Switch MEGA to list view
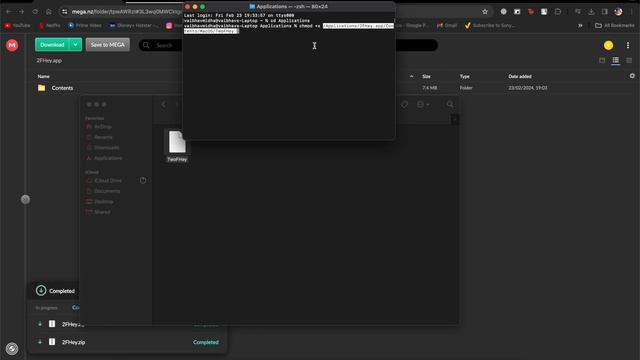 616,60
